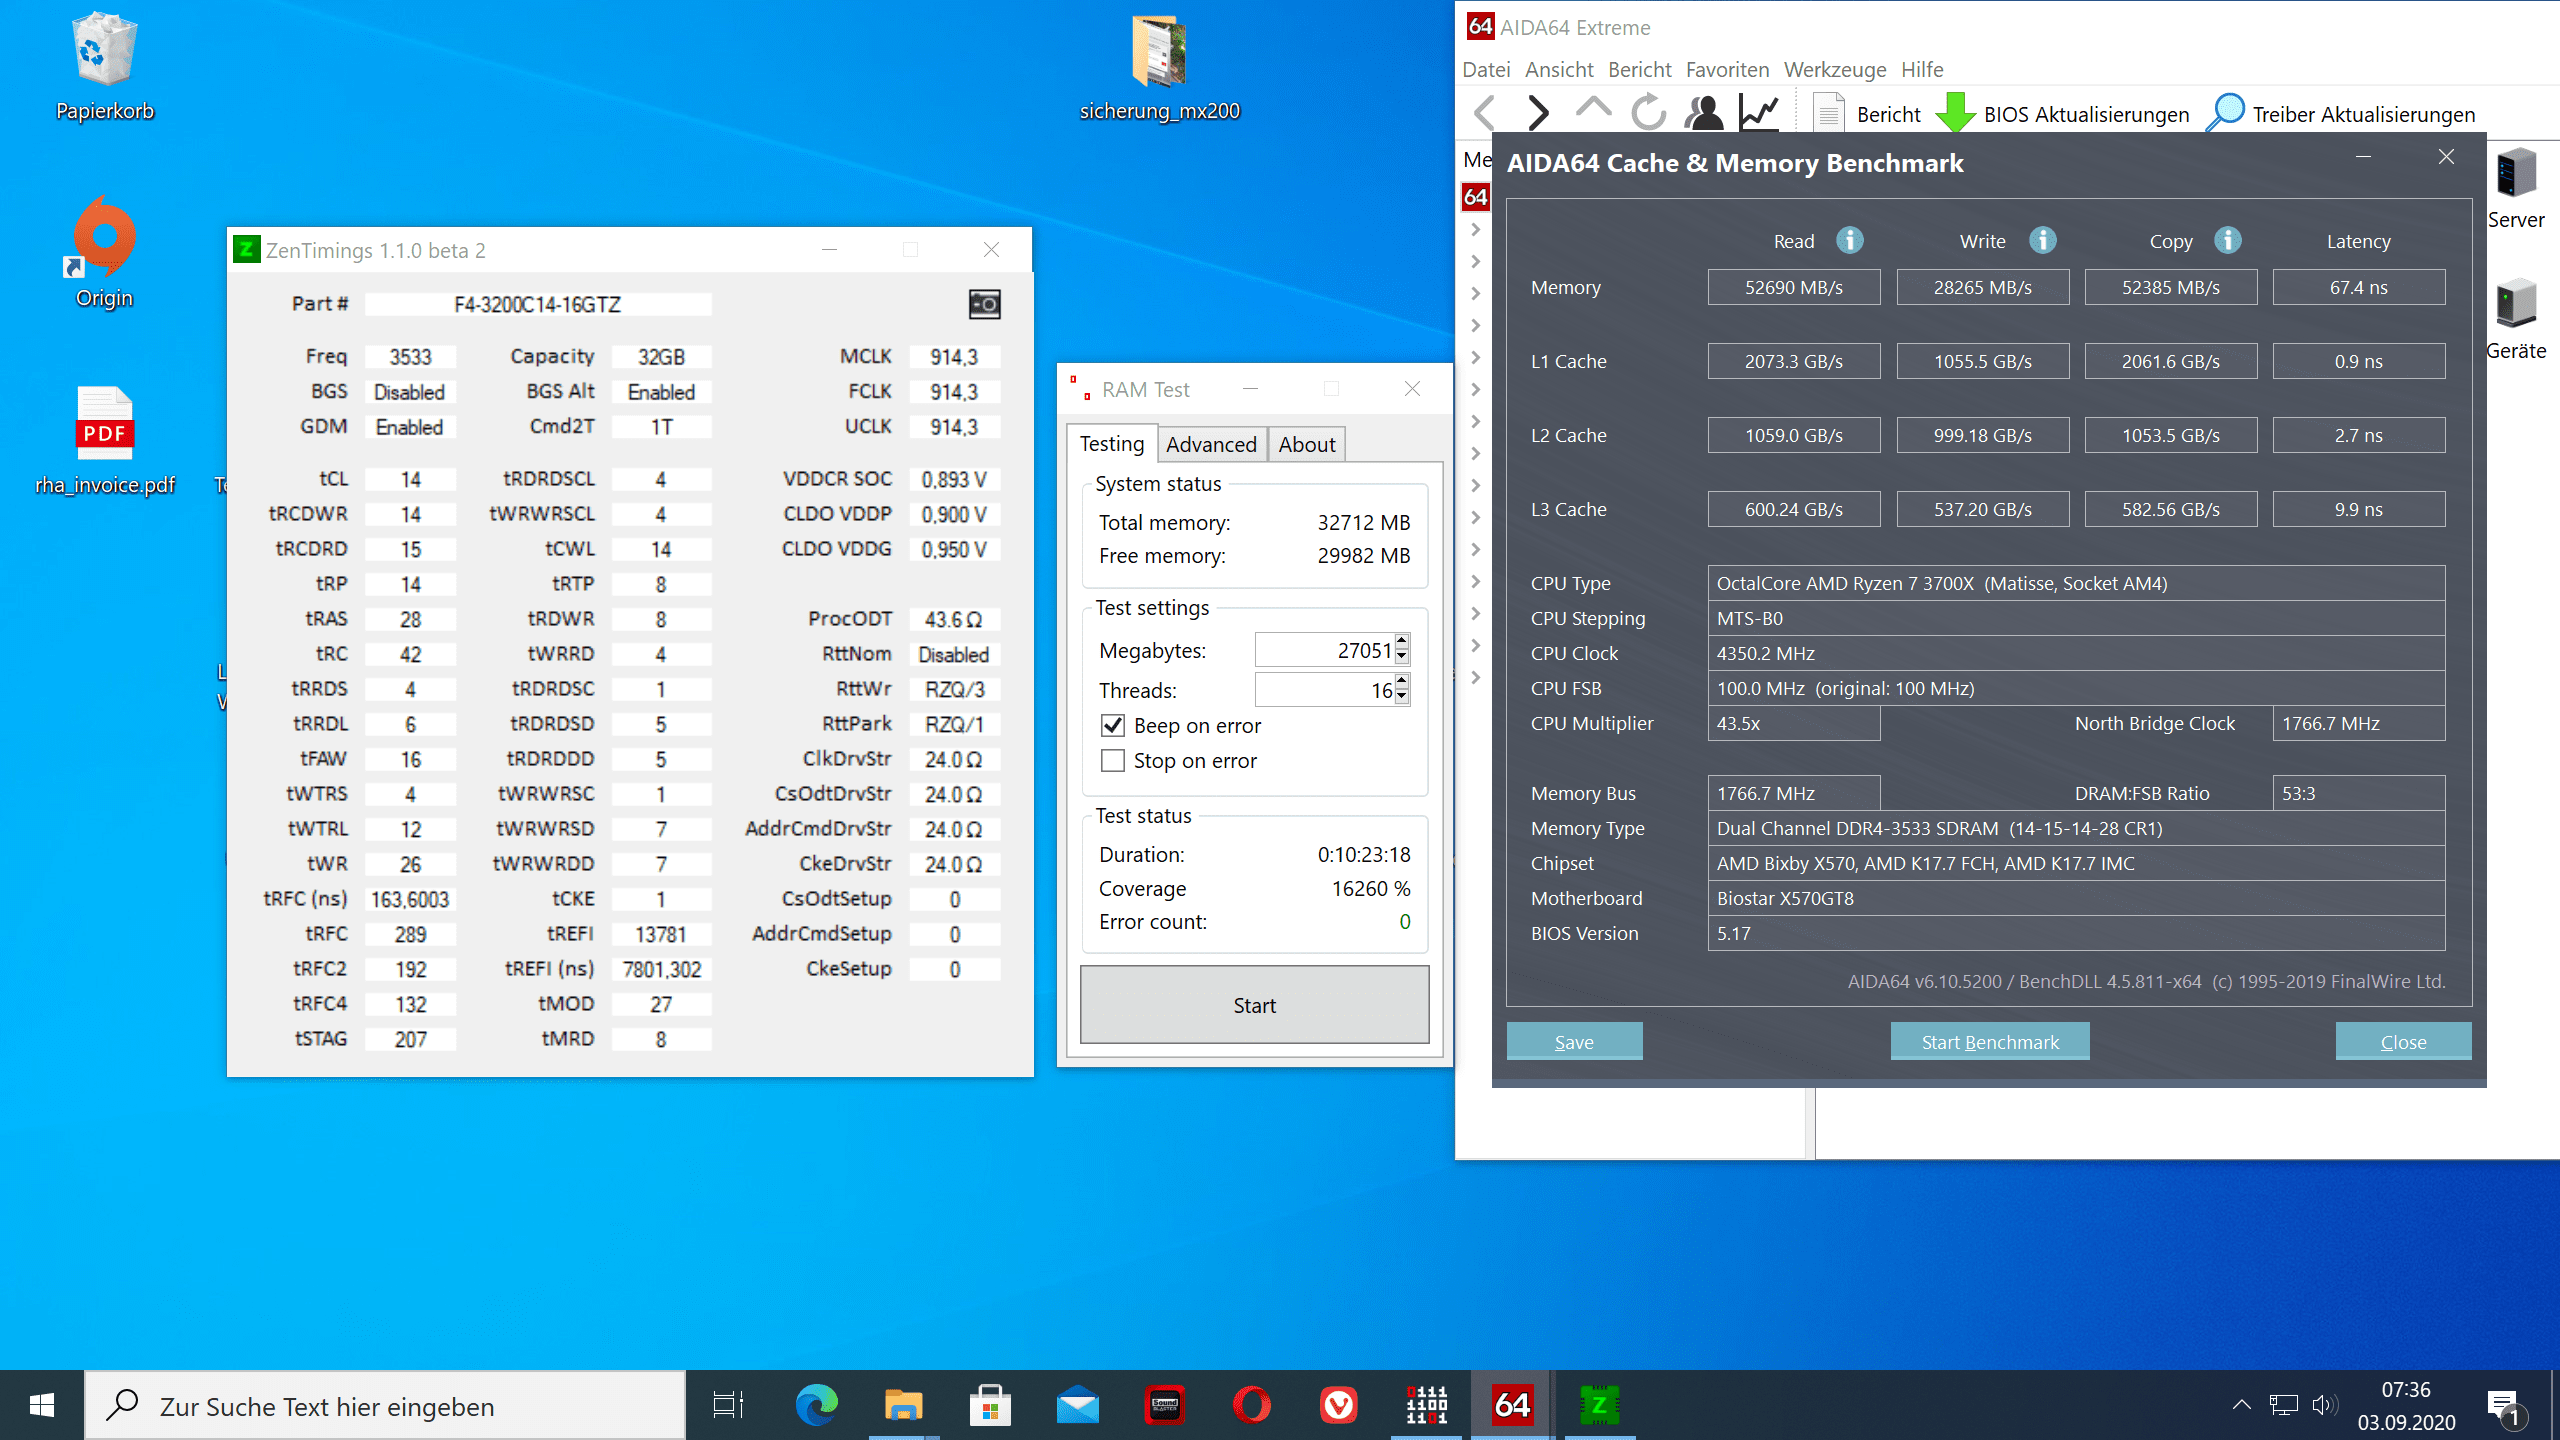This screenshot has width=2560, height=1440.
Task: Click the Copy info icon in benchmark
Action: (x=2227, y=241)
